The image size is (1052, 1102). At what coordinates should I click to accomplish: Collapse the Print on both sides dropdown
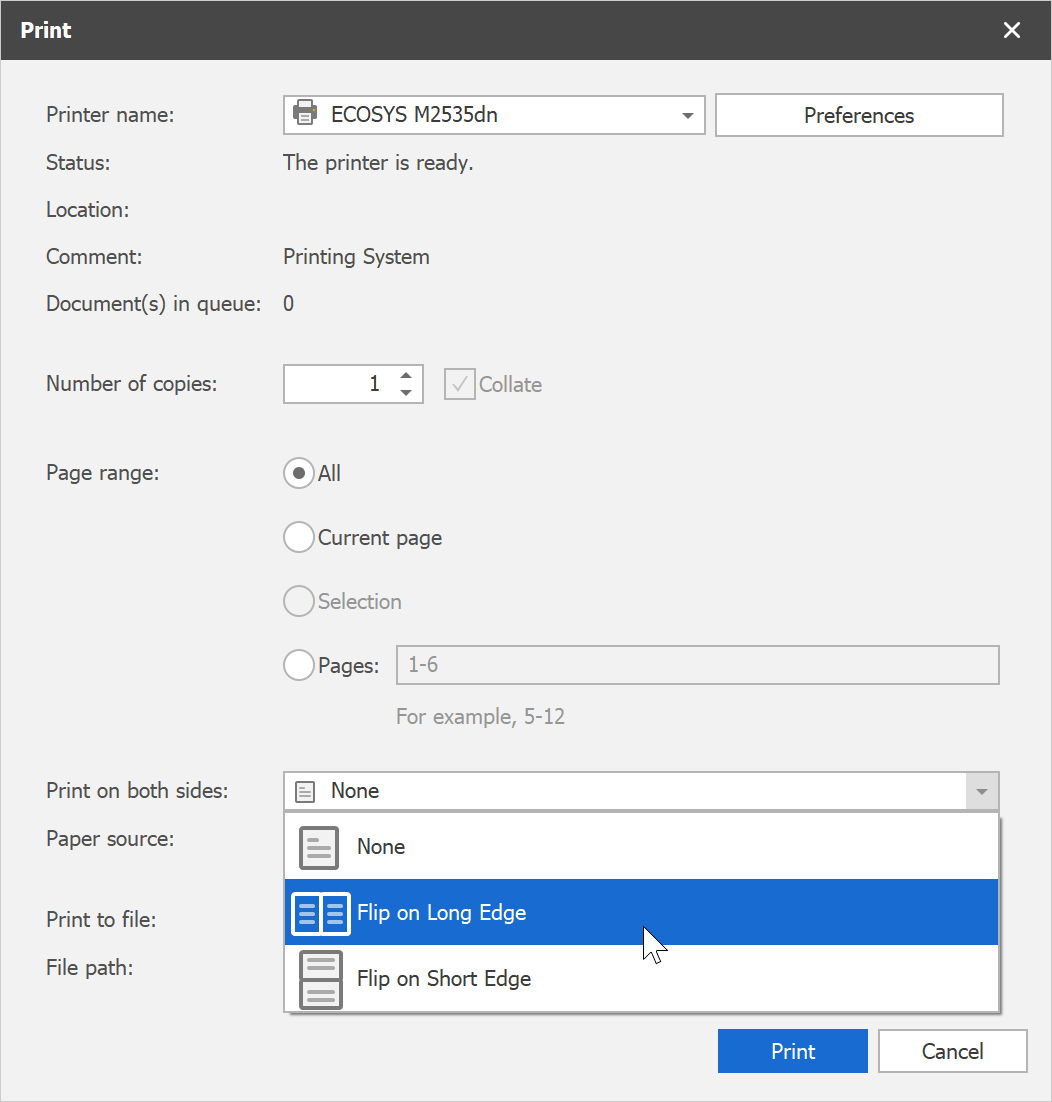(x=982, y=792)
